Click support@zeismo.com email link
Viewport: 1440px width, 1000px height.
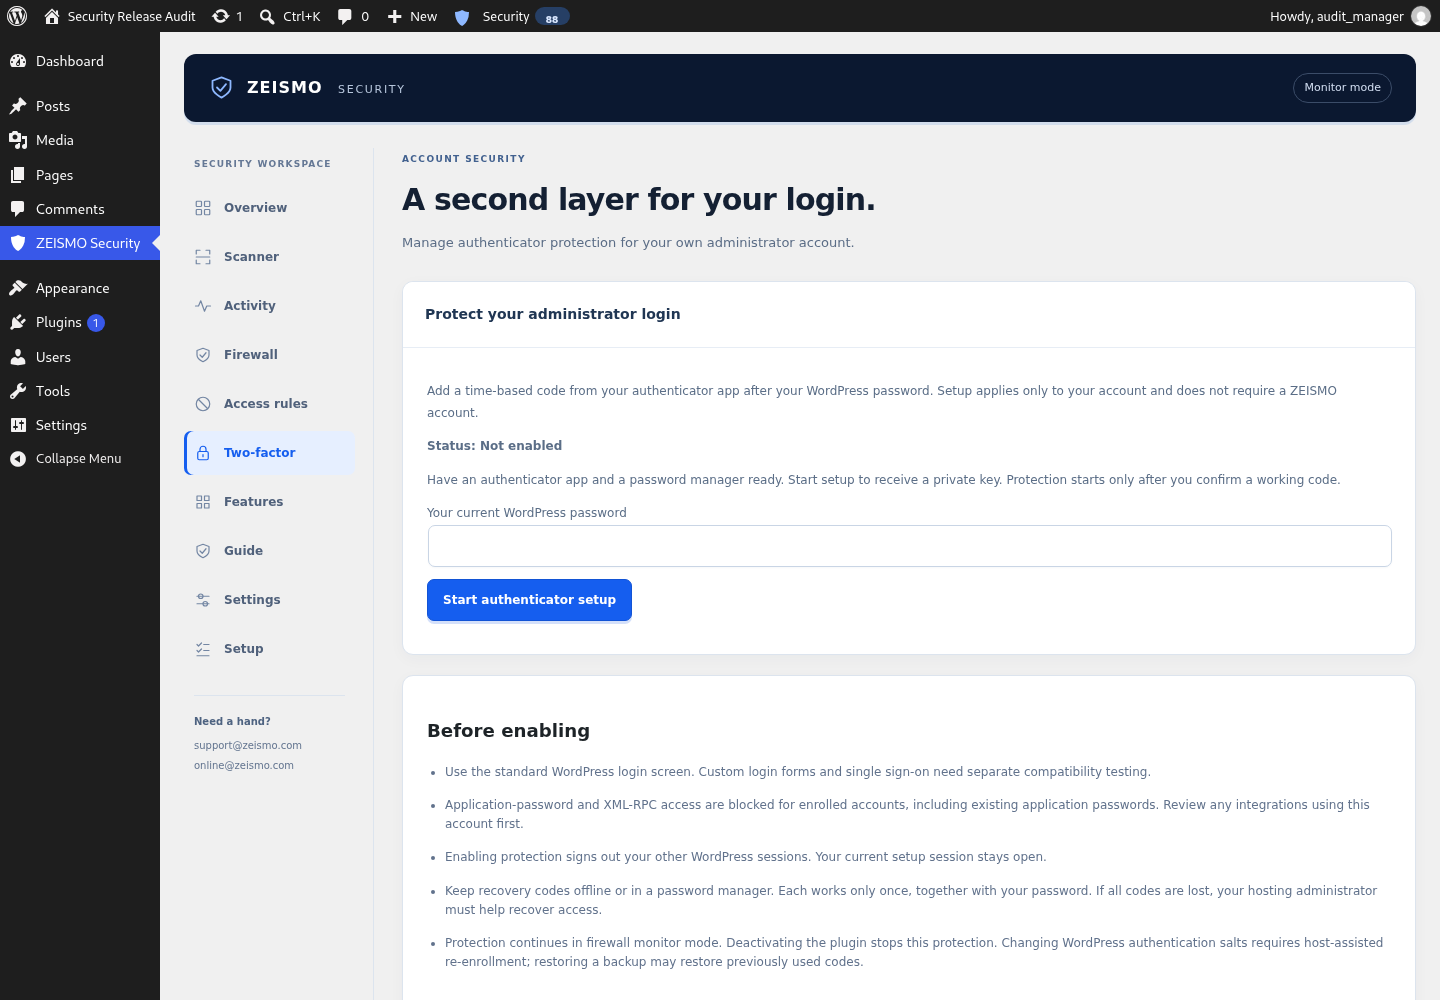tap(248, 745)
